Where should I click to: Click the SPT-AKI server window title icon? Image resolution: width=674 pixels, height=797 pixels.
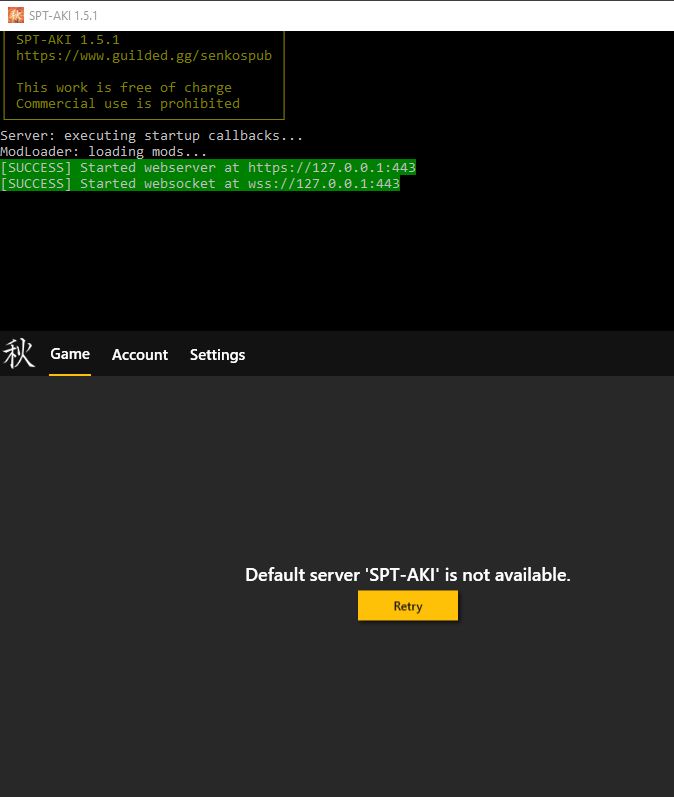16,15
